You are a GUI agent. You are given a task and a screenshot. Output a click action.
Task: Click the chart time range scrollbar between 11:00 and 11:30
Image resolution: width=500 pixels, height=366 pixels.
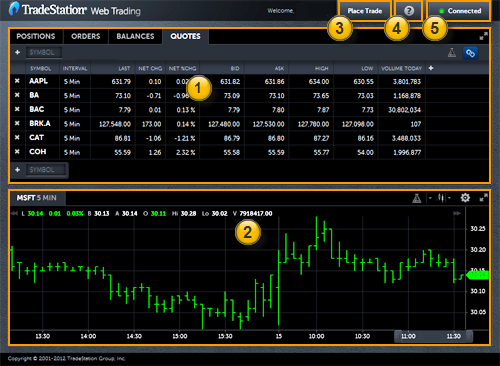point(433,336)
